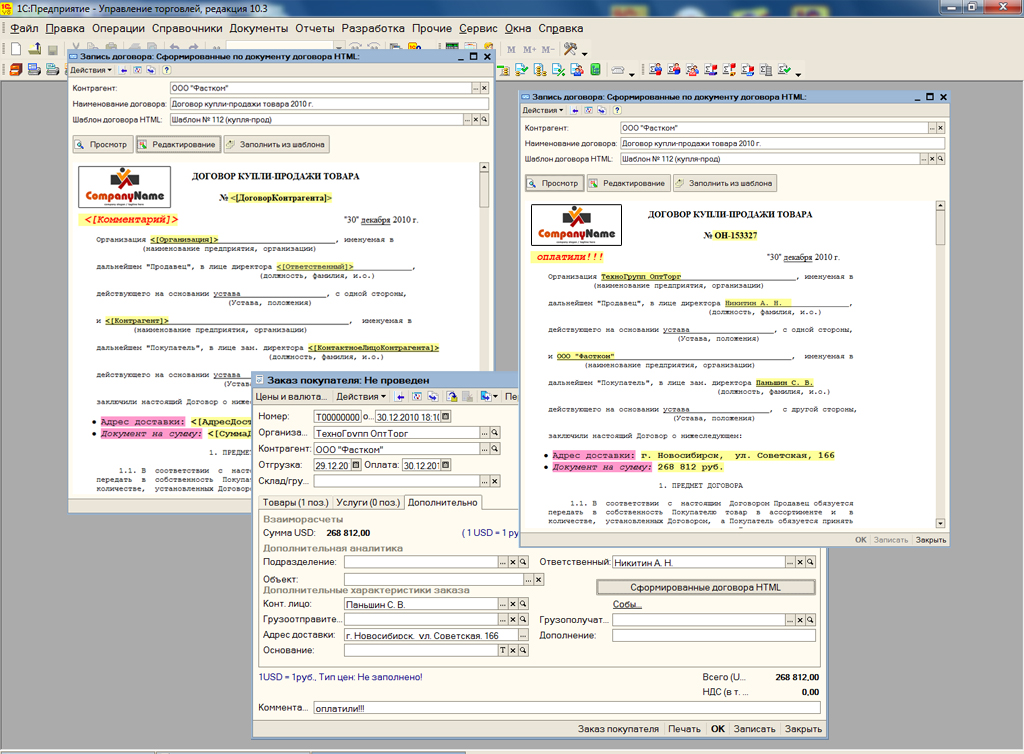Image resolution: width=1024 pixels, height=754 pixels.
Task: Click the new document icon in main toolbar
Action: 16,49
